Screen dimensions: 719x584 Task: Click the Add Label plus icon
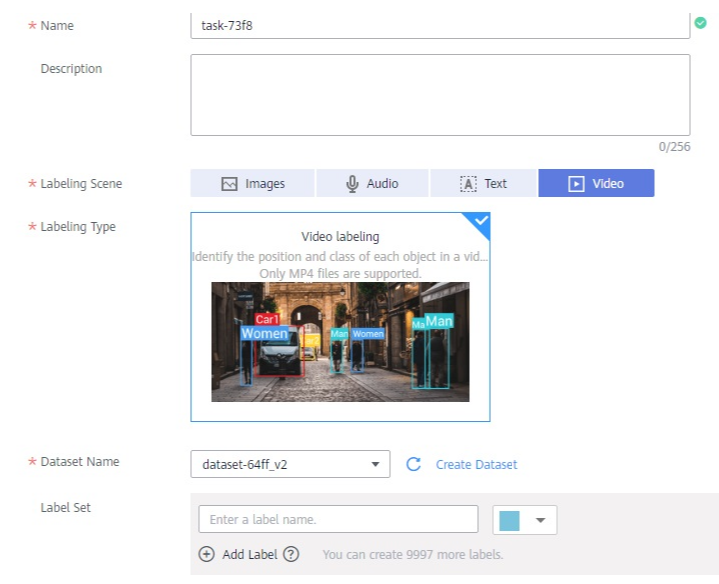(x=206, y=554)
